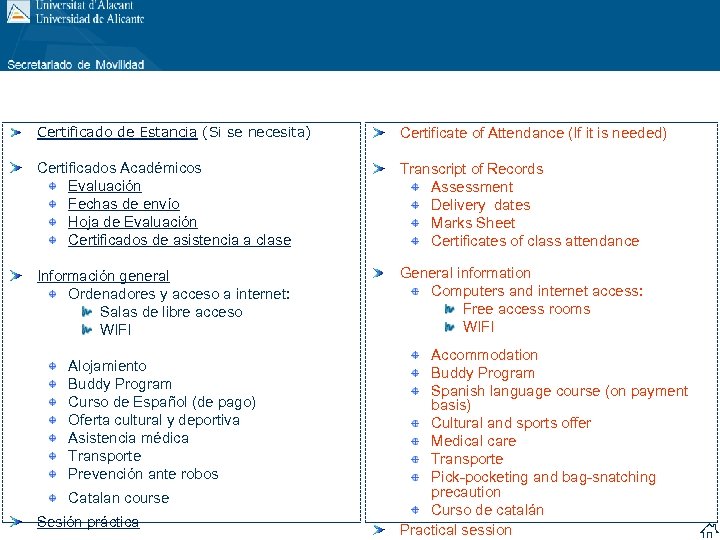Click the Catalan course item

tap(118, 498)
